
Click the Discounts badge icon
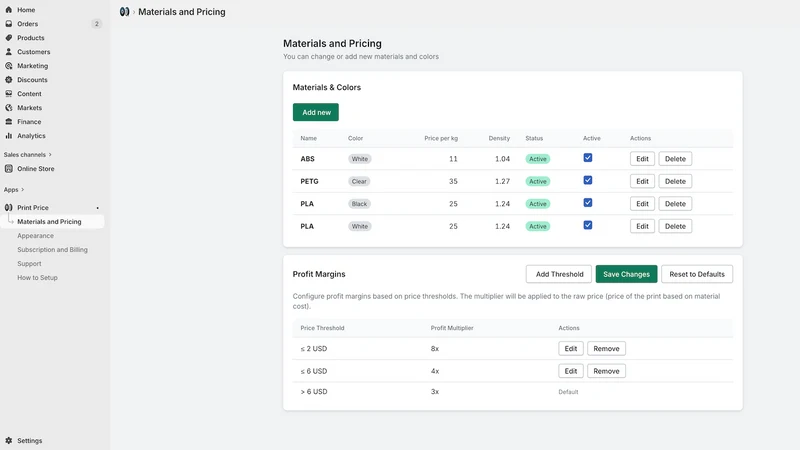pos(9,80)
